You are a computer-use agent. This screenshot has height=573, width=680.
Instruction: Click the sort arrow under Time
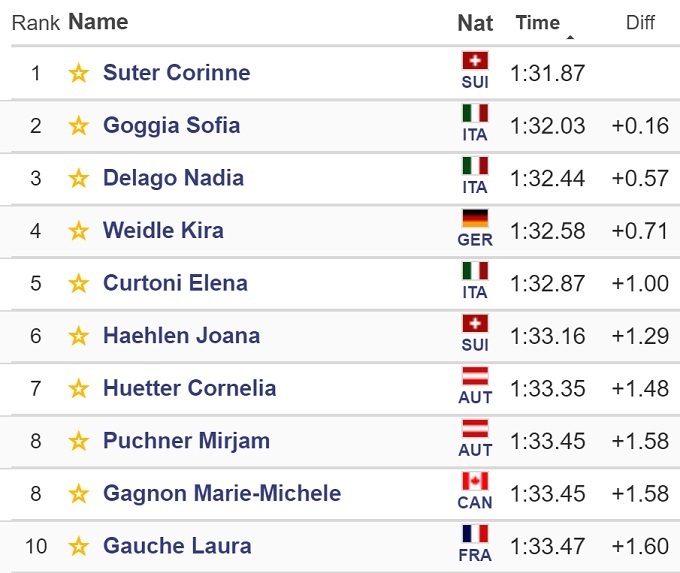point(570,38)
